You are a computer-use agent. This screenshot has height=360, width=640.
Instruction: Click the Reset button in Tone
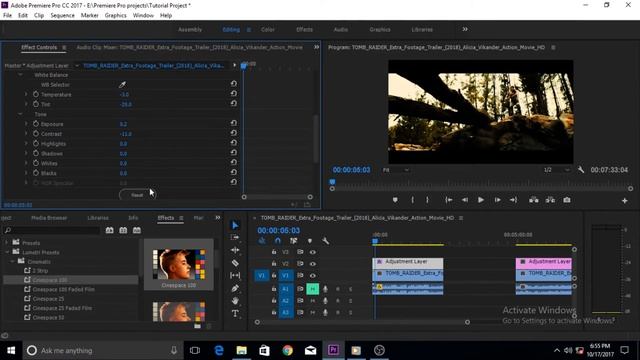137,195
